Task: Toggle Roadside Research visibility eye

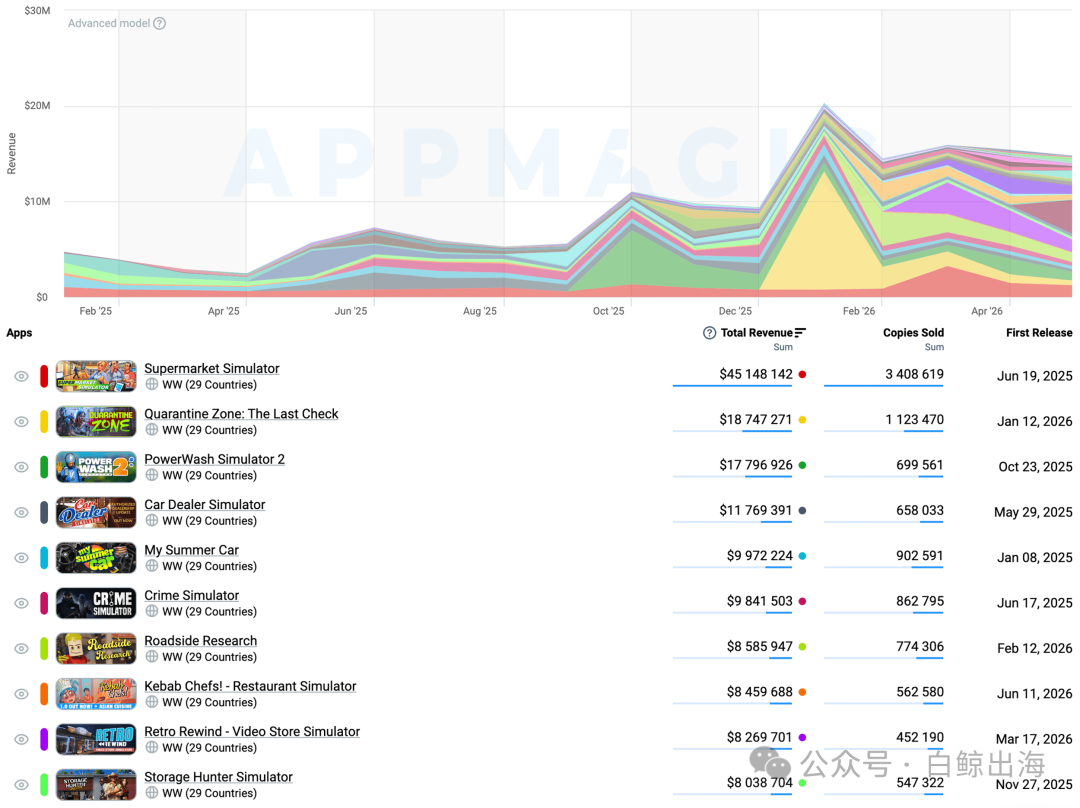Action: coord(21,649)
